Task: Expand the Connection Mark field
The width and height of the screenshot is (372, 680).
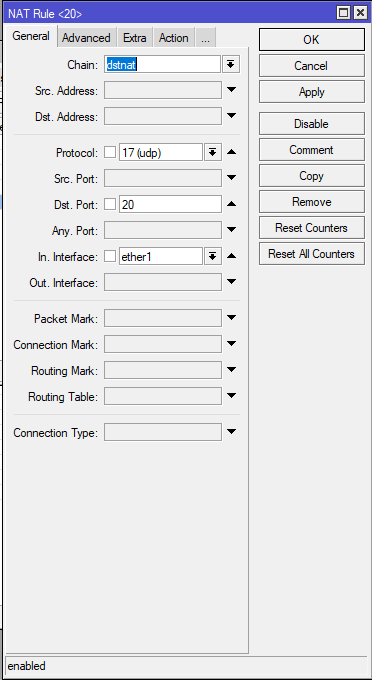Action: 232,344
